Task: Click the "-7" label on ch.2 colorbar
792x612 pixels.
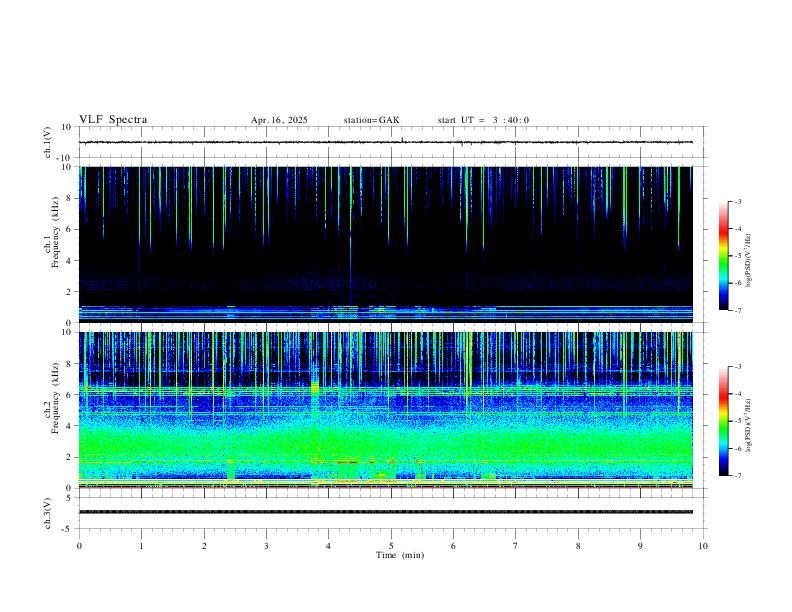Action: coord(737,476)
